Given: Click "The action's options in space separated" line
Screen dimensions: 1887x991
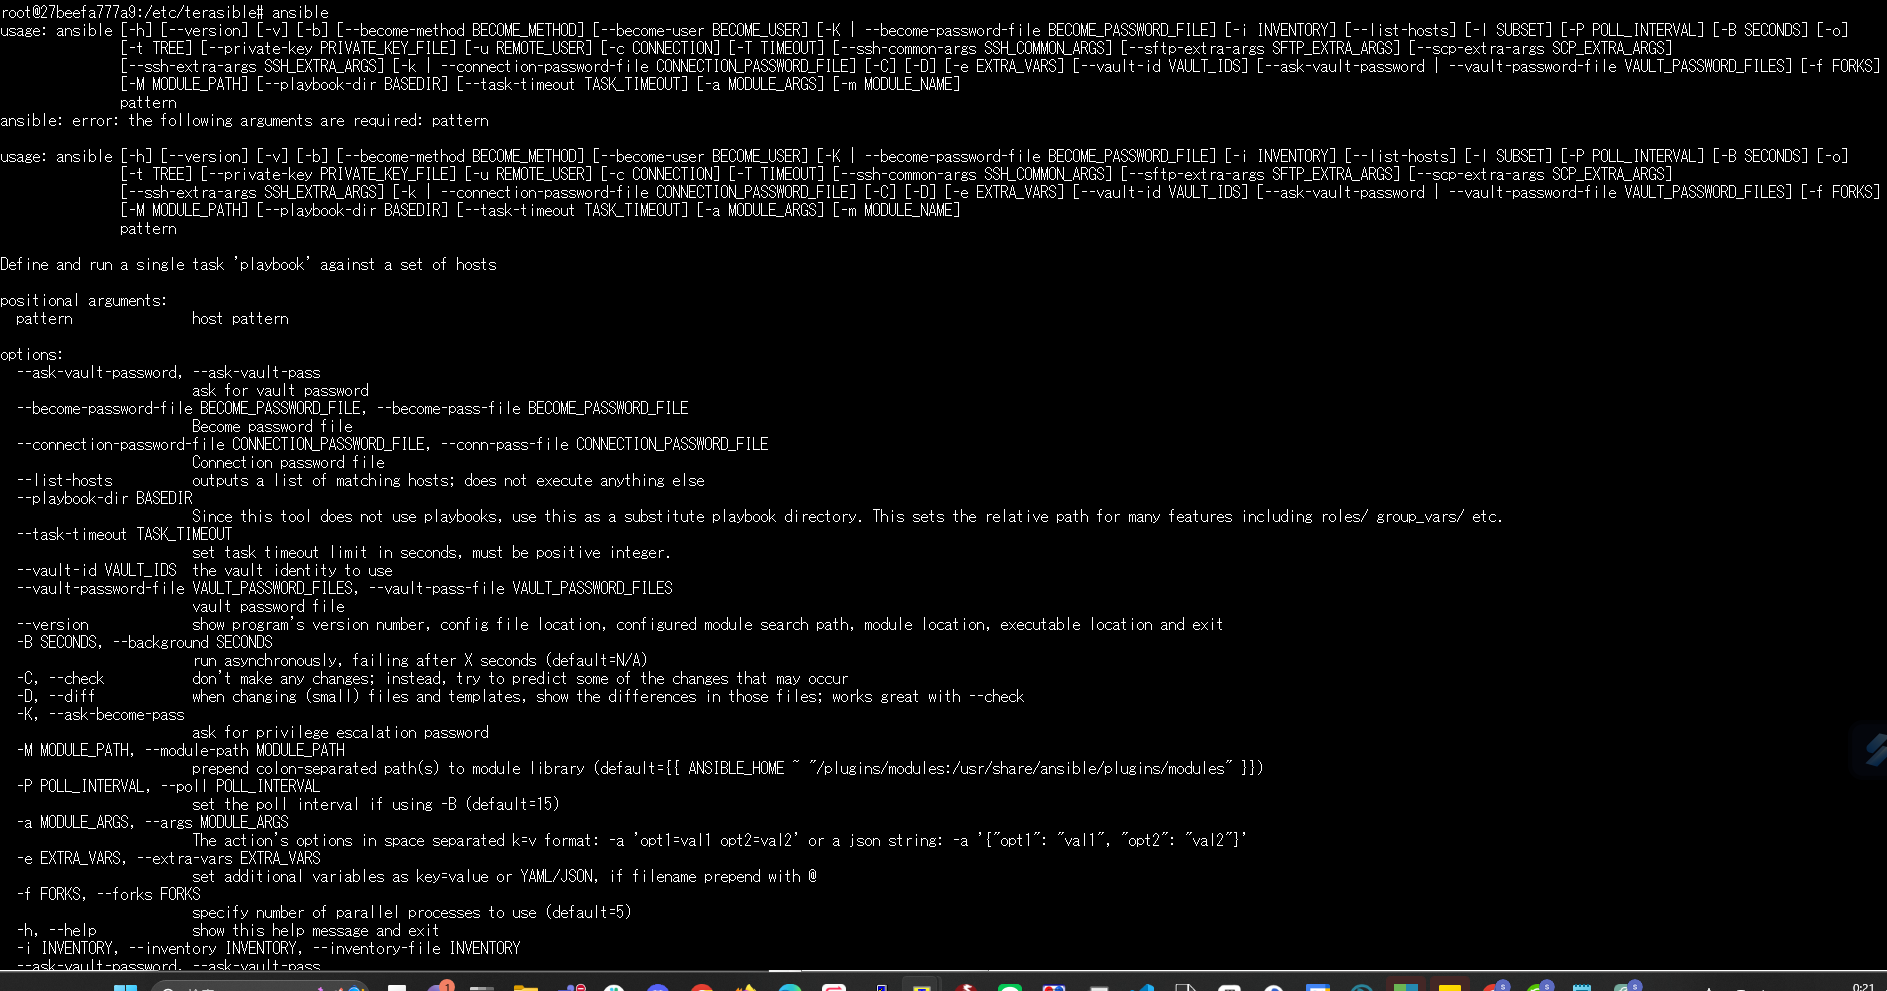Looking at the screenshot, I should (720, 840).
